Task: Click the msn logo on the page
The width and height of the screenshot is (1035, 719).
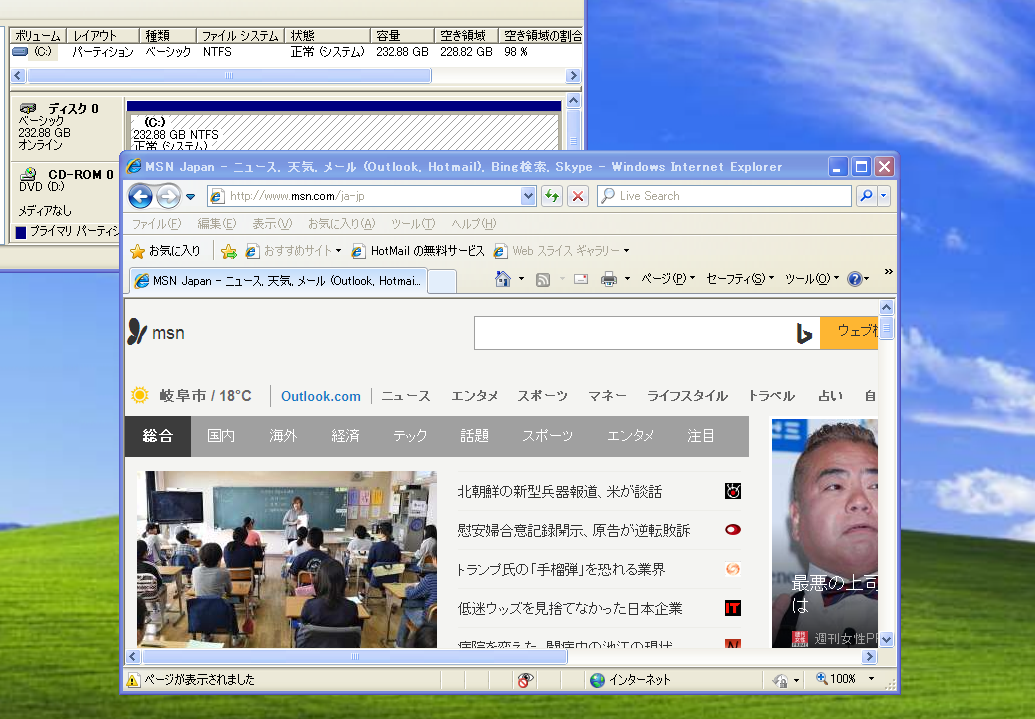Action: click(x=156, y=332)
